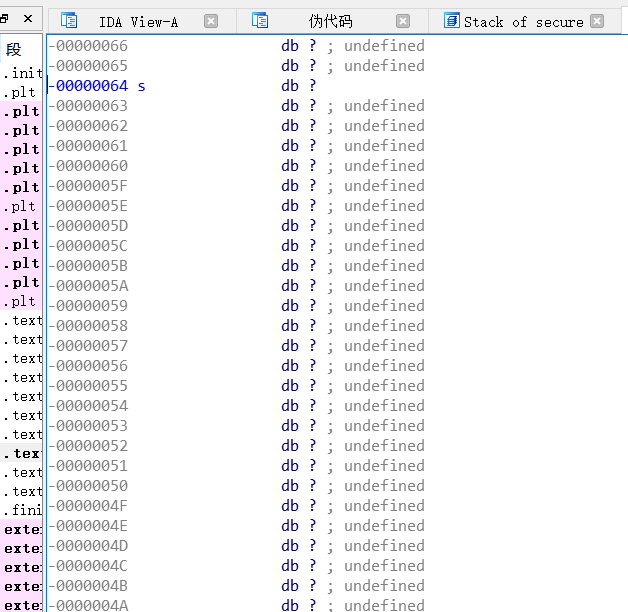
Task: Switch to the IDA View-A tab
Action: [x=138, y=21]
